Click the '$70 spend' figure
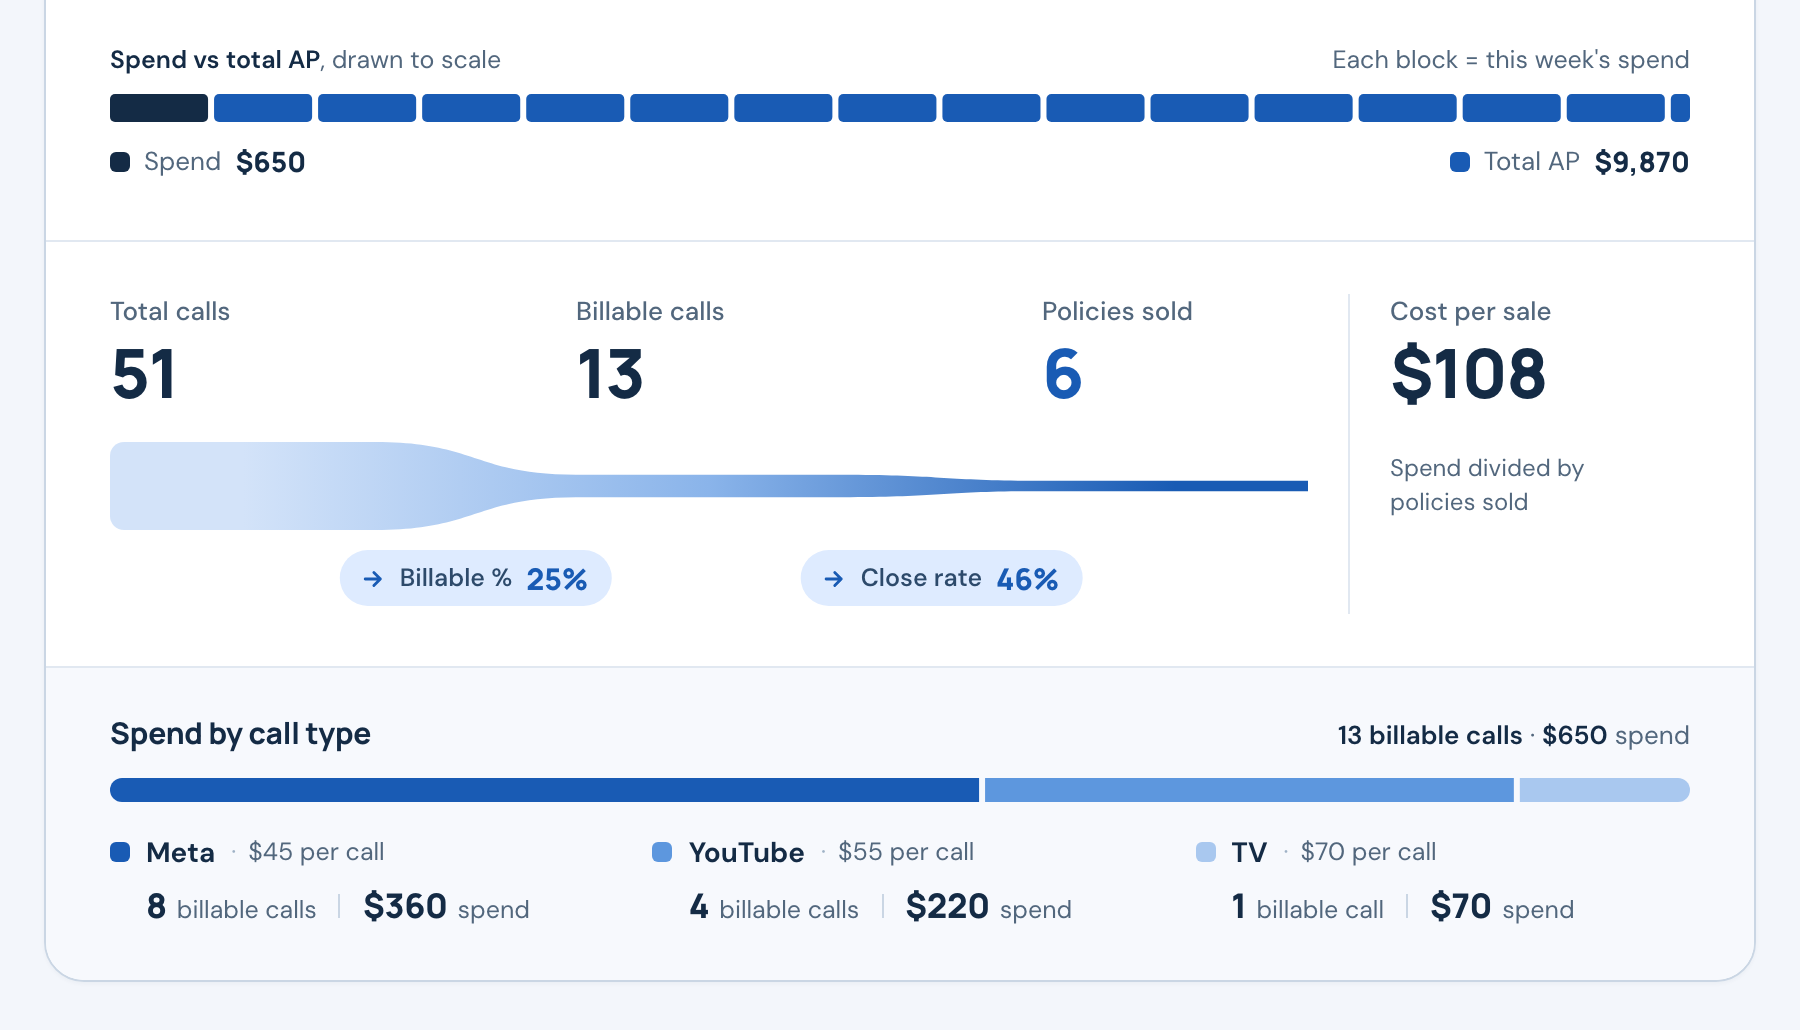This screenshot has height=1030, width=1800. coord(1502,908)
